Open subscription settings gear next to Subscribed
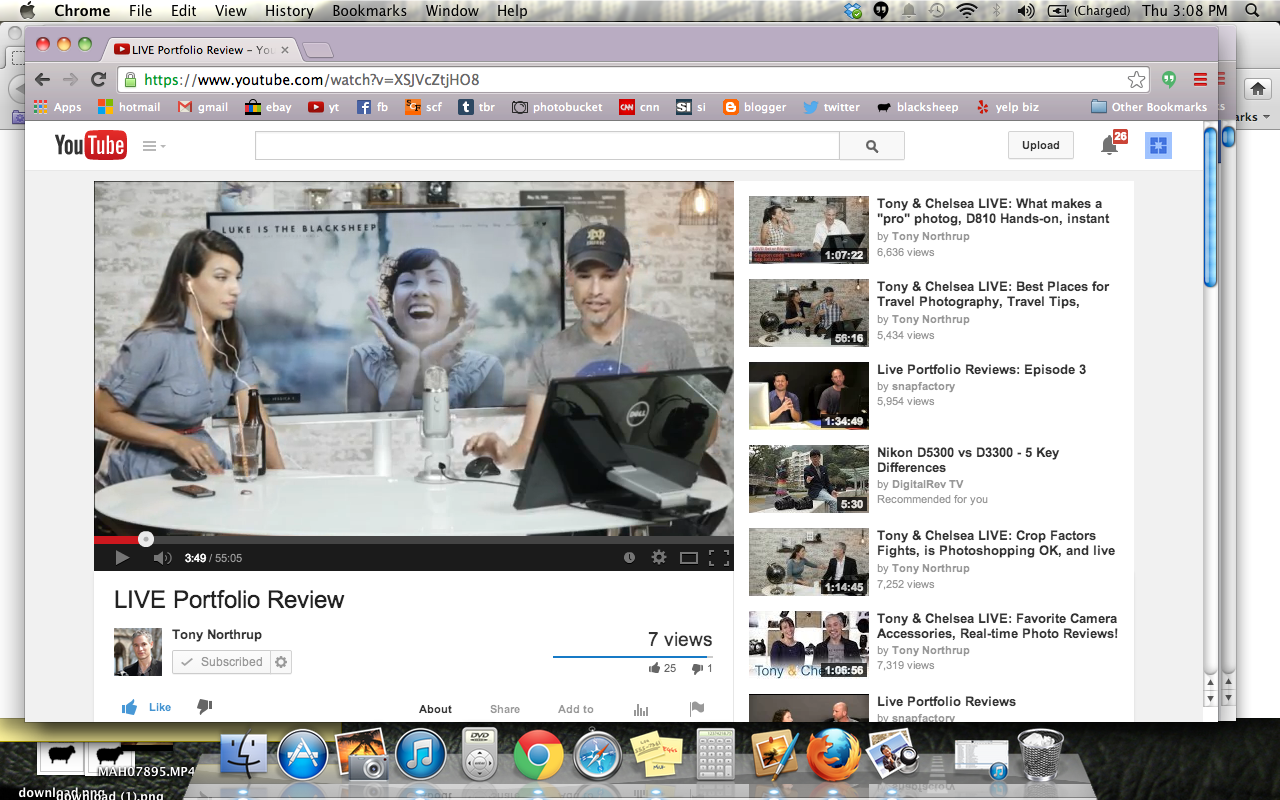This screenshot has width=1280, height=800. point(281,662)
